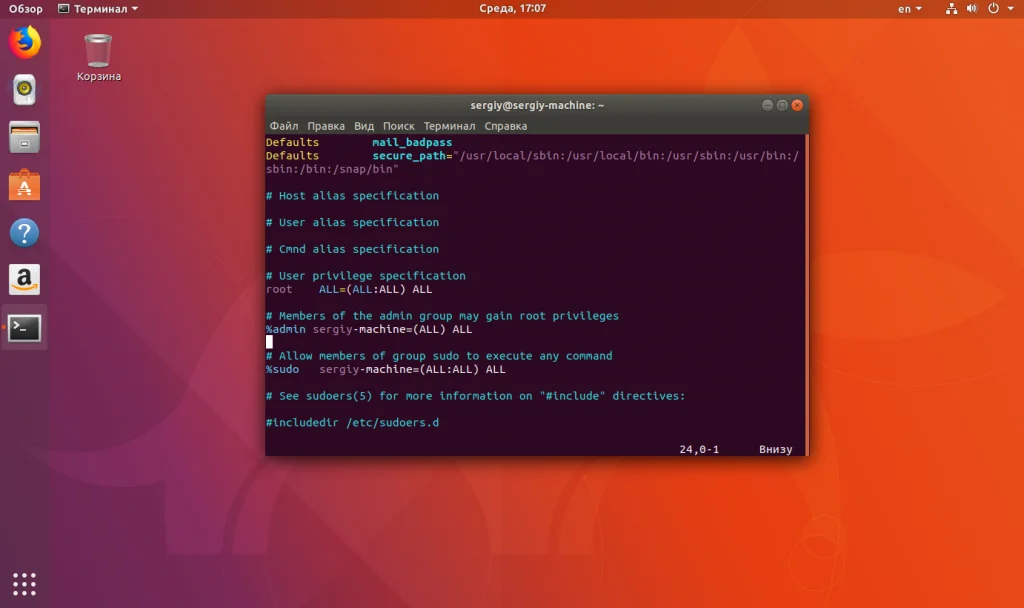Image resolution: width=1024 pixels, height=608 pixels.
Task: Open the Files manager dock icon
Action: (24, 137)
